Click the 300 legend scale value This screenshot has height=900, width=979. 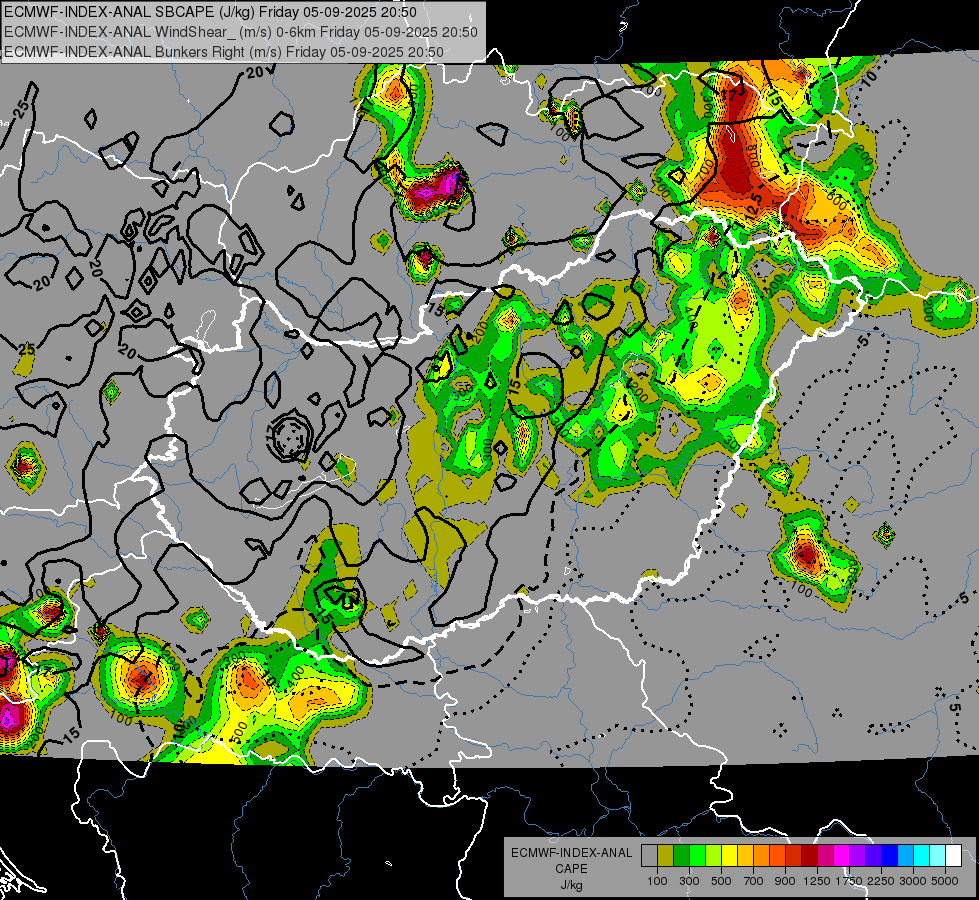689,881
